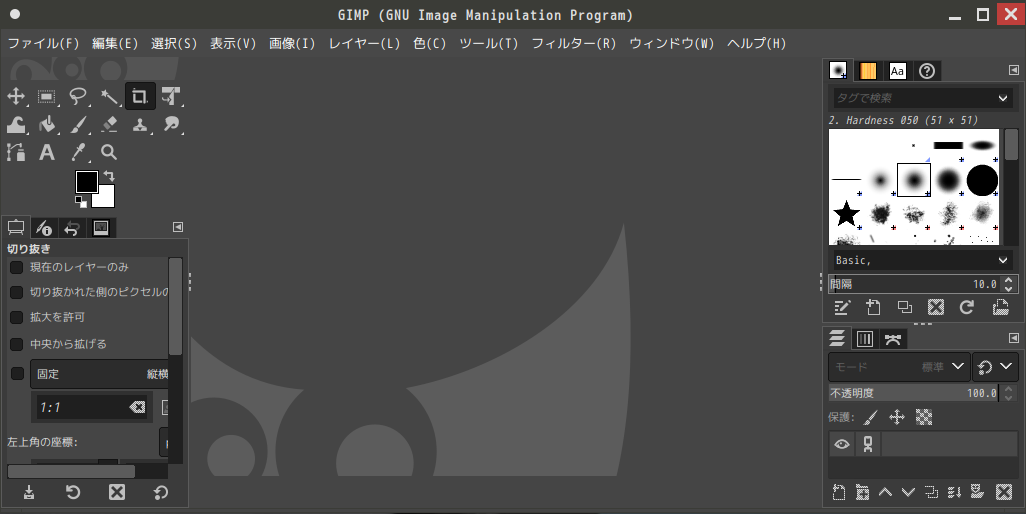This screenshot has width=1026, height=514.
Task: Create a new brush
Action: [874, 307]
